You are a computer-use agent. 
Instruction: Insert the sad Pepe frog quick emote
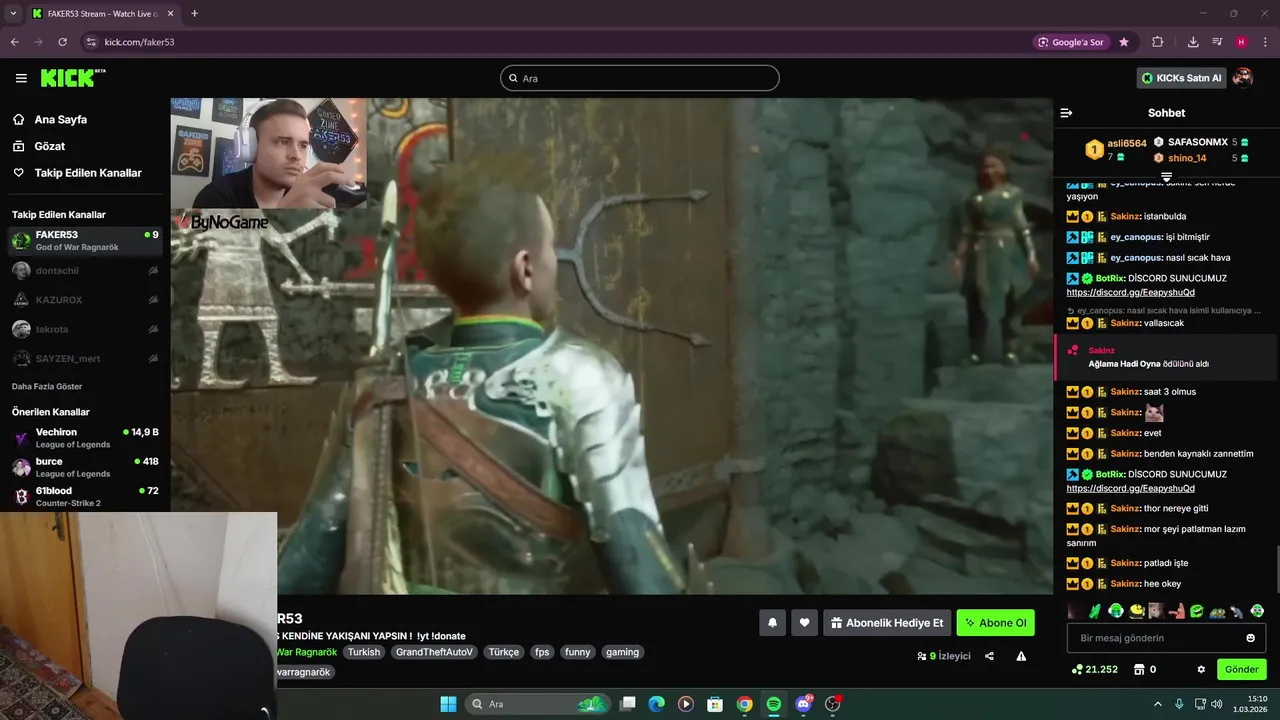pyautogui.click(x=1216, y=610)
